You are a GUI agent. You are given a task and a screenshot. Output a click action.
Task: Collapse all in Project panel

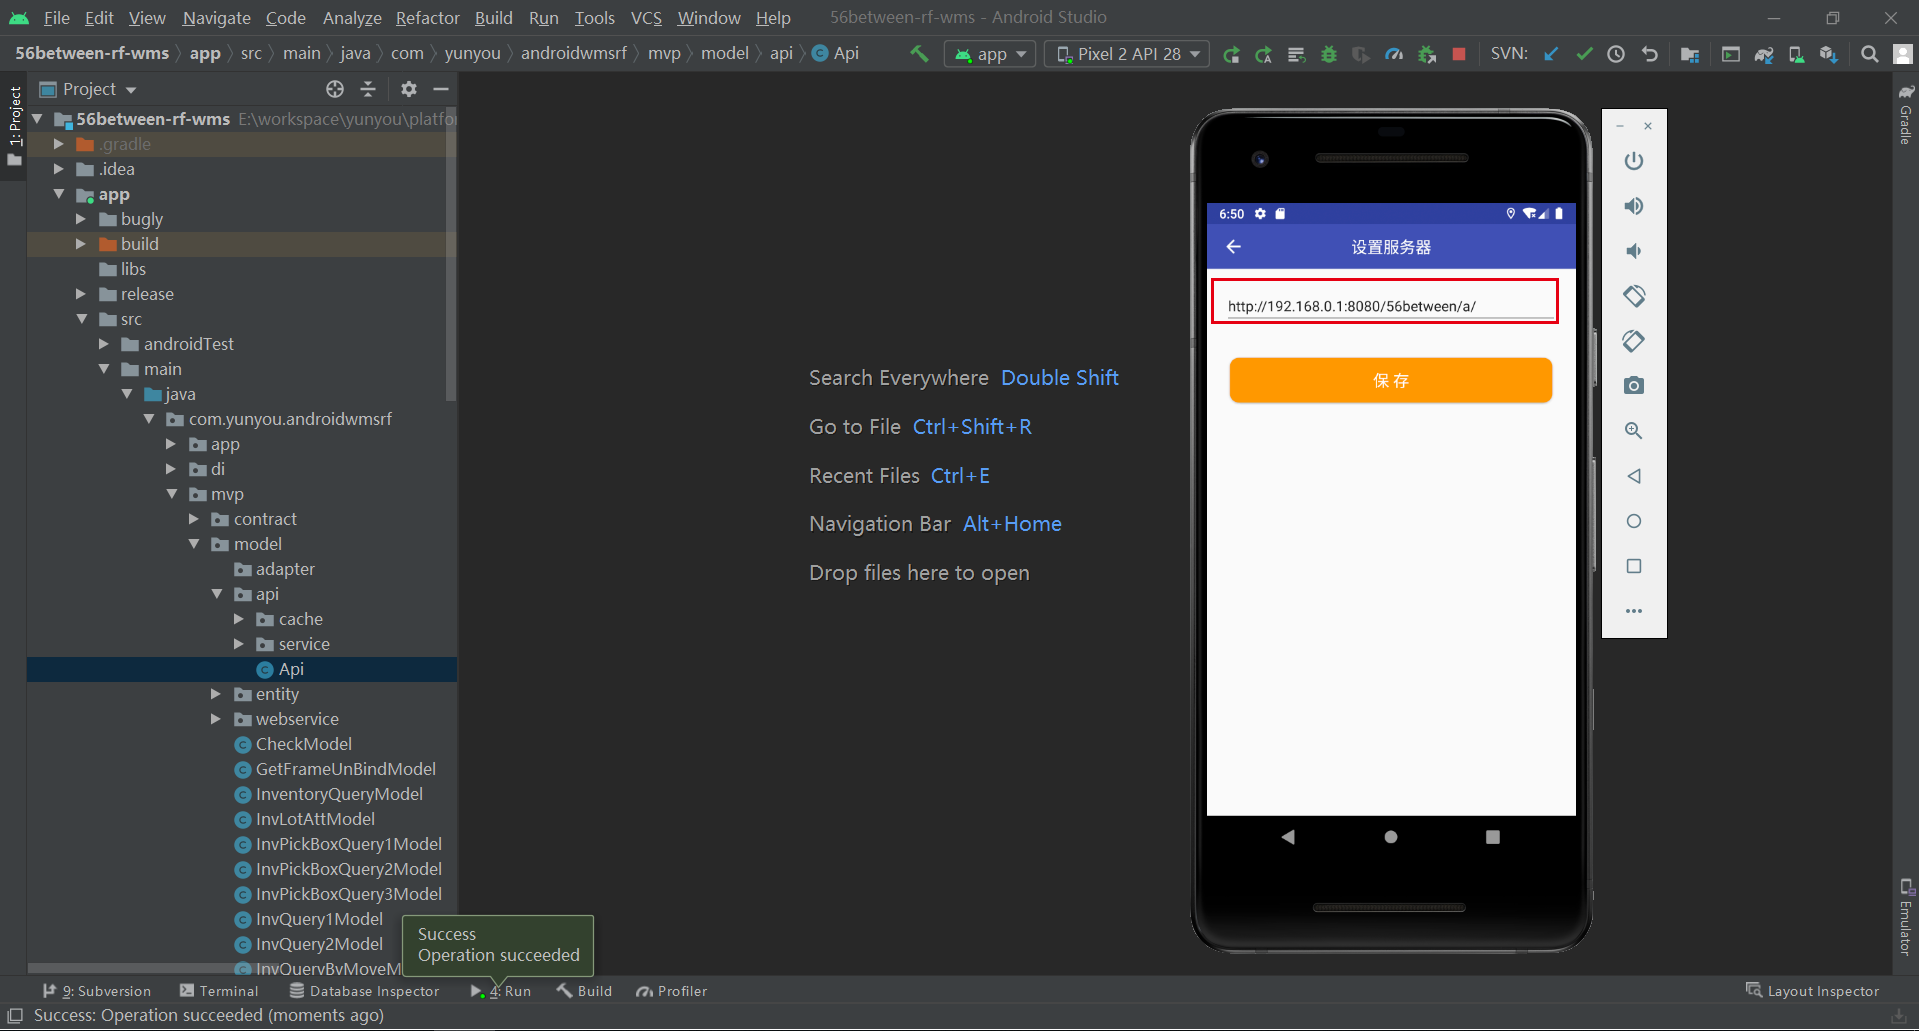pyautogui.click(x=368, y=89)
